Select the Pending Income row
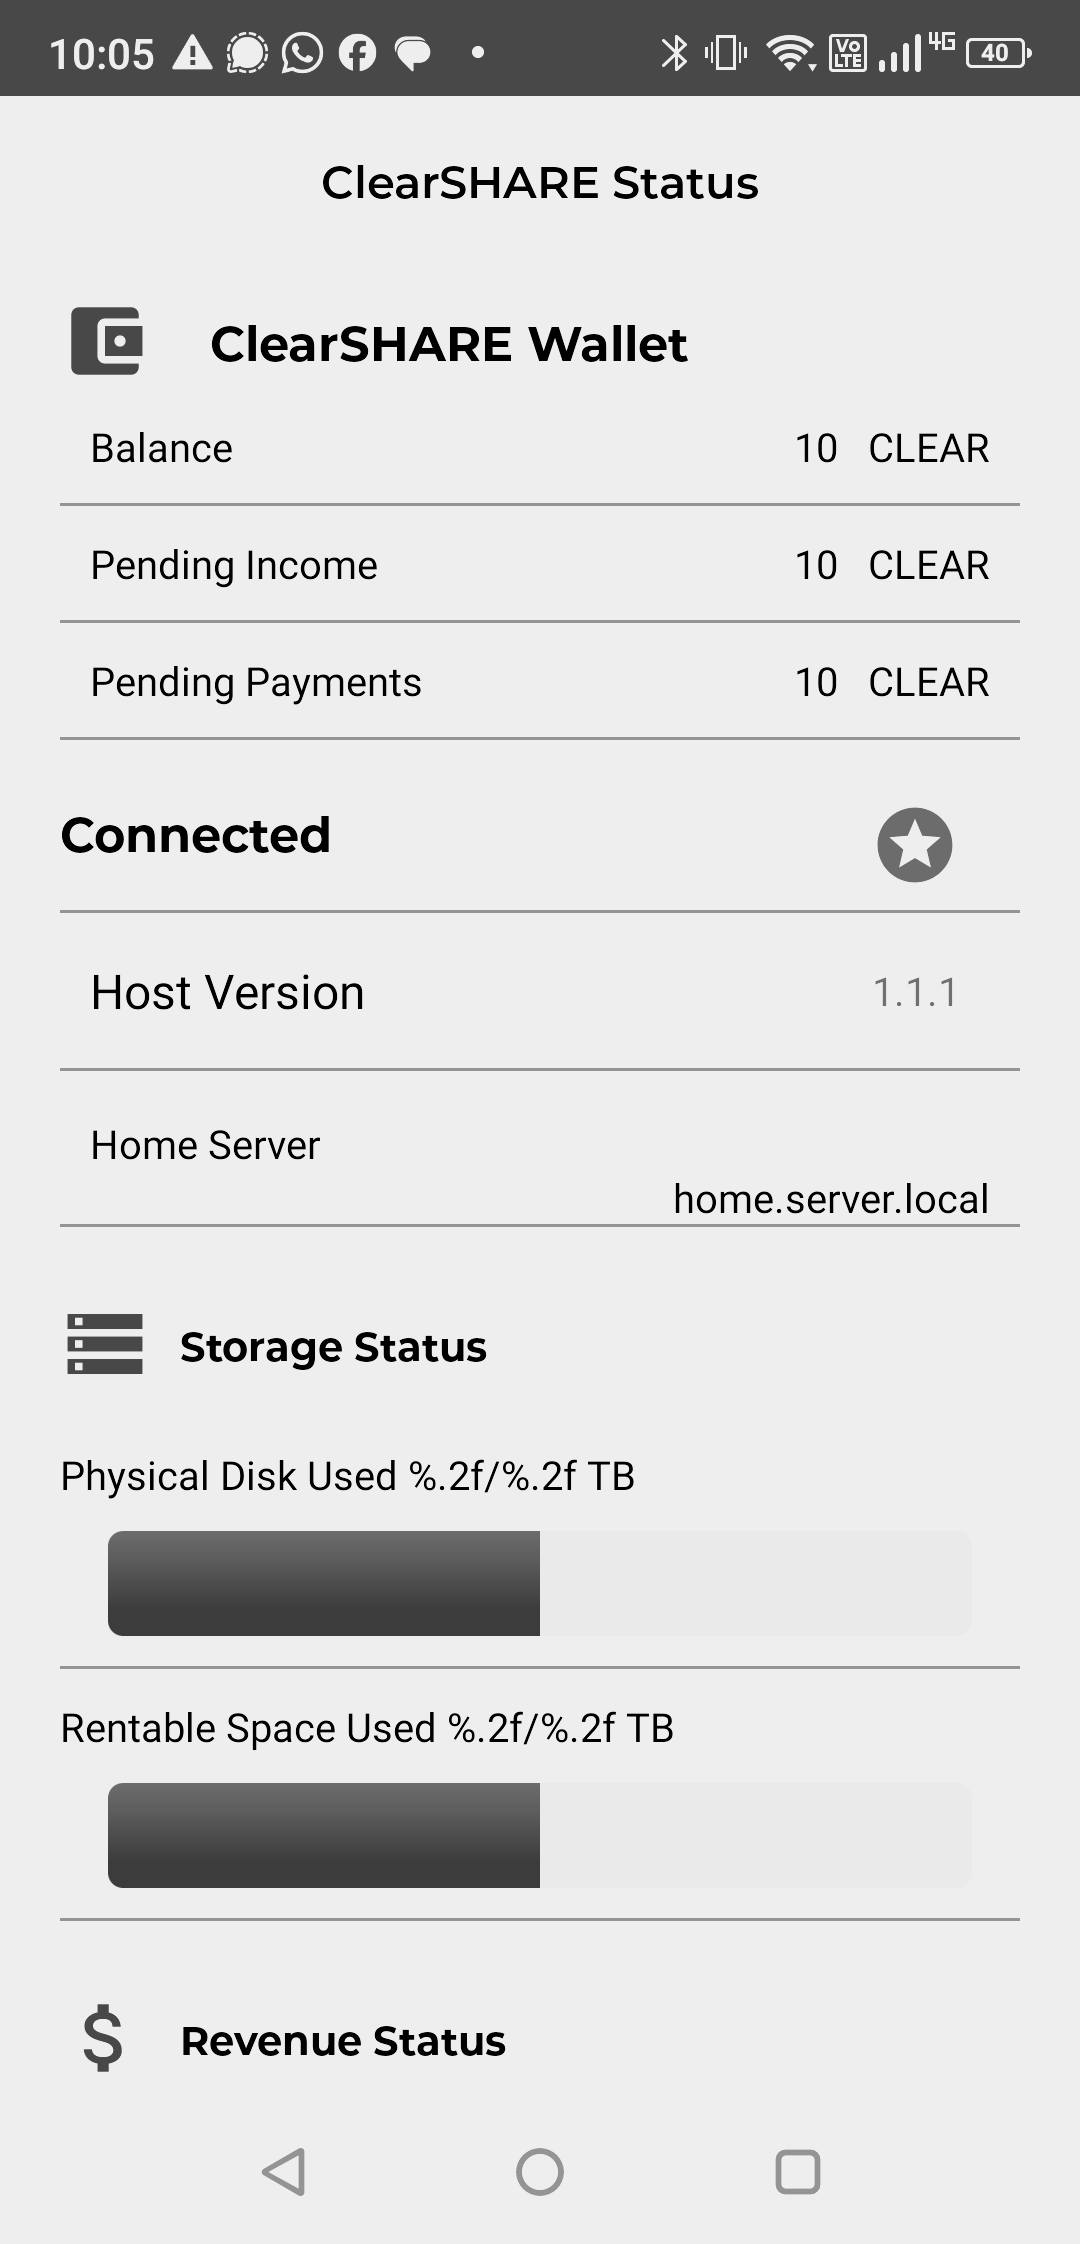This screenshot has height=2244, width=1080. pos(540,566)
